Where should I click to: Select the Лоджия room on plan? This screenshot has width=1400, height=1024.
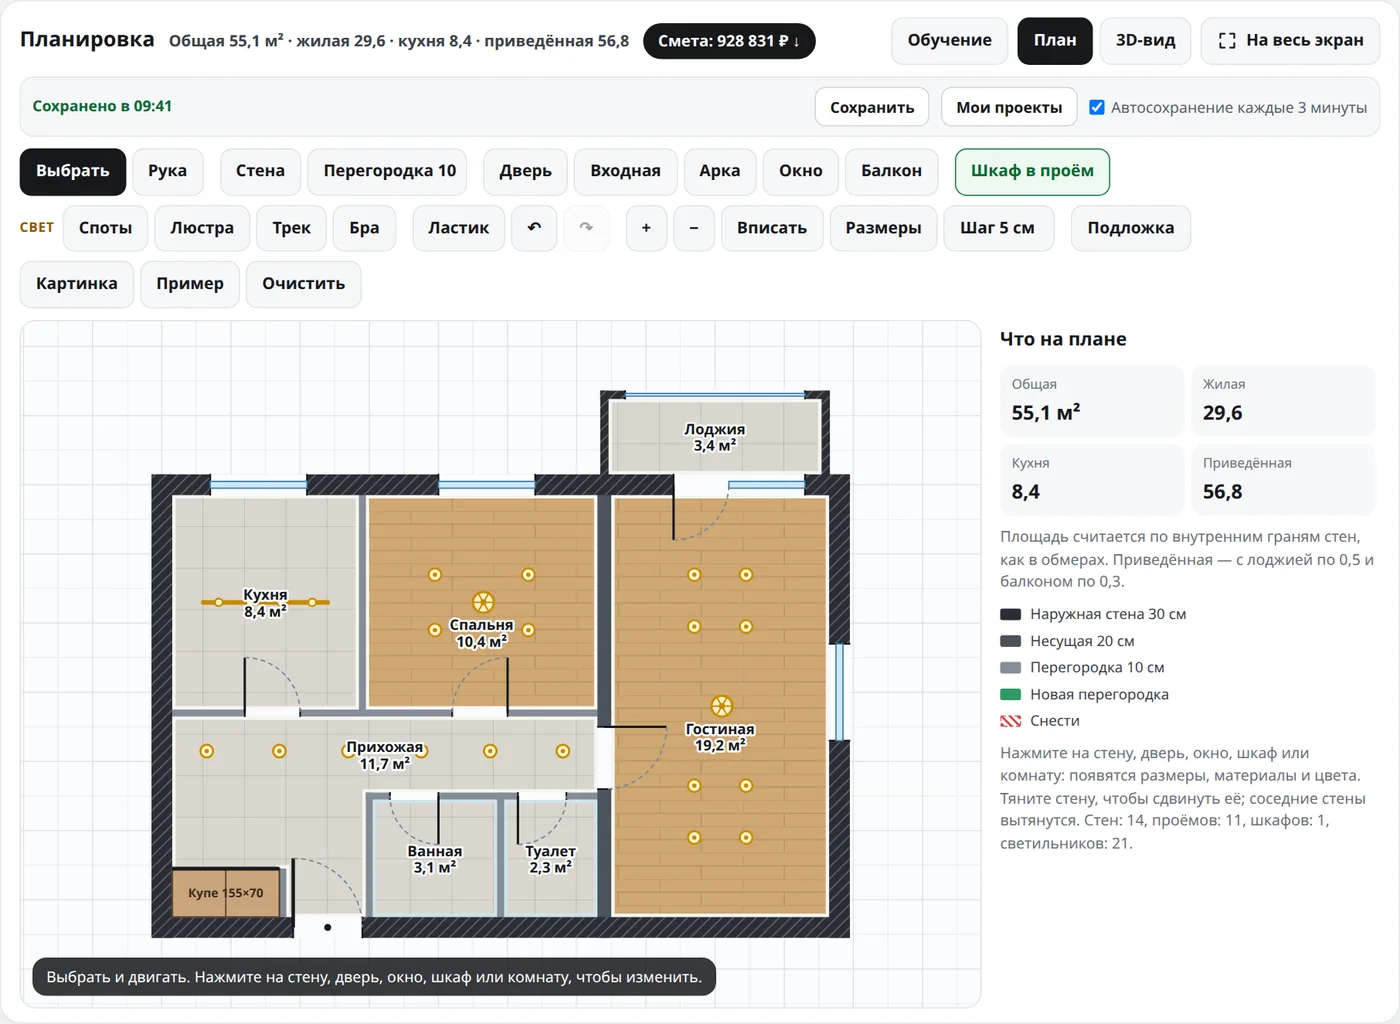pyautogui.click(x=715, y=437)
